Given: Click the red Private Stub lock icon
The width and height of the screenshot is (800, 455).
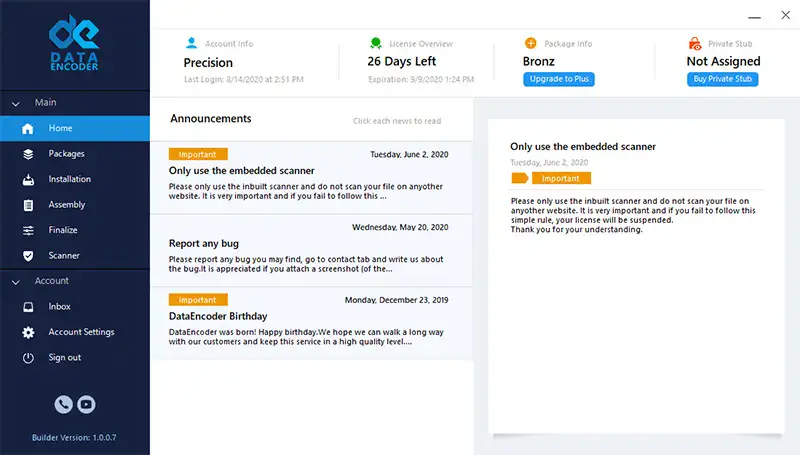Looking at the screenshot, I should (x=694, y=43).
